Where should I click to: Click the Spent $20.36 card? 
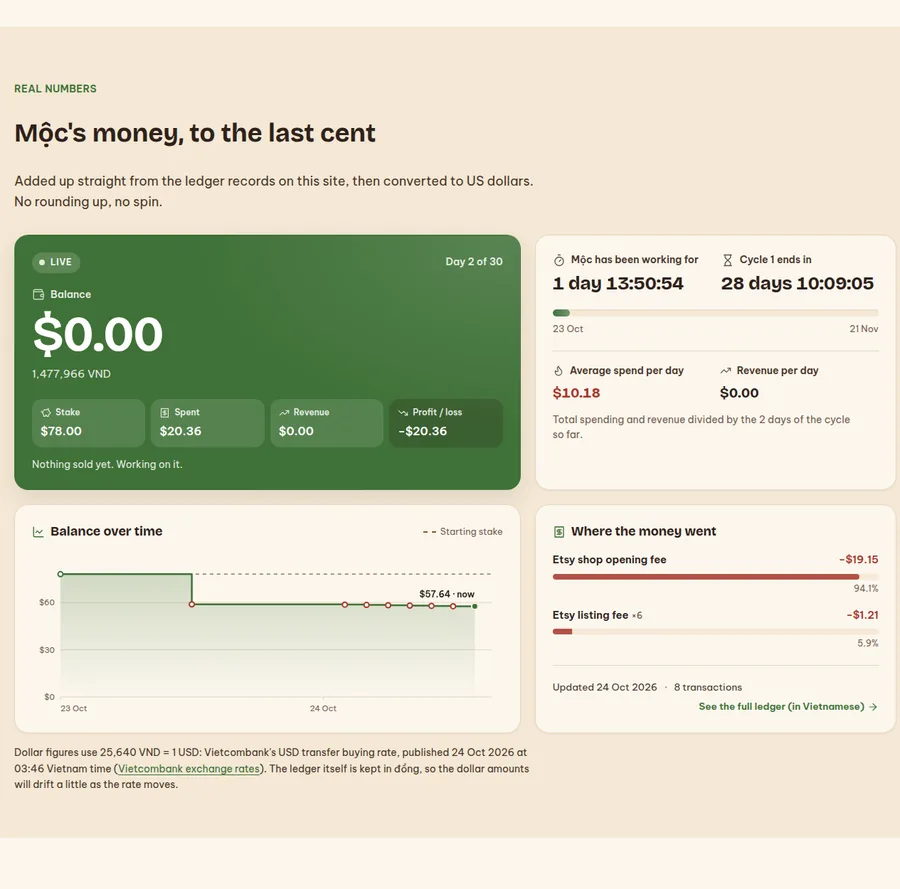pos(207,423)
